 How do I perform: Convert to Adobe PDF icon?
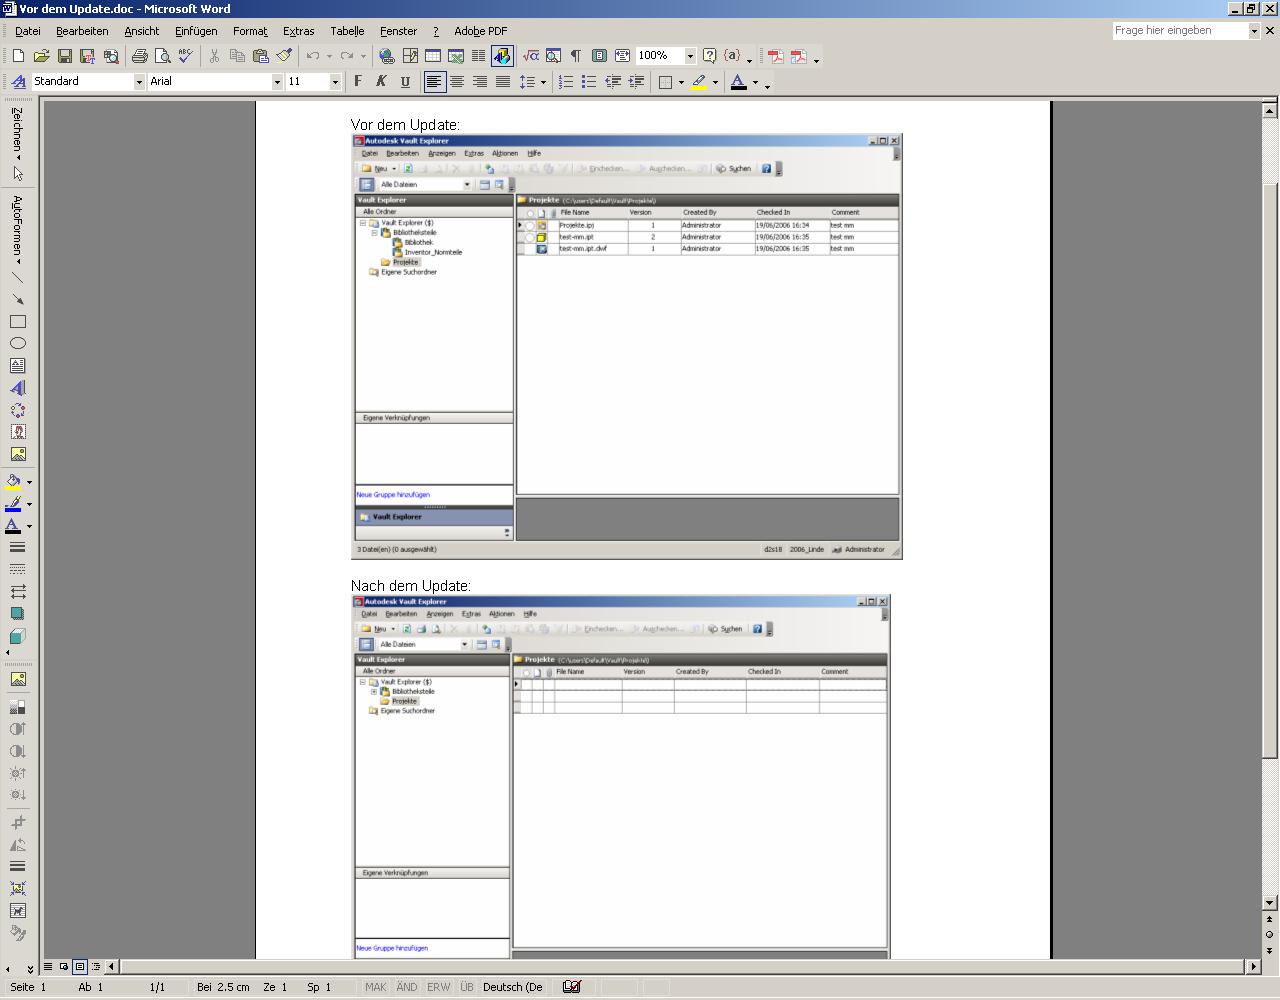click(775, 56)
